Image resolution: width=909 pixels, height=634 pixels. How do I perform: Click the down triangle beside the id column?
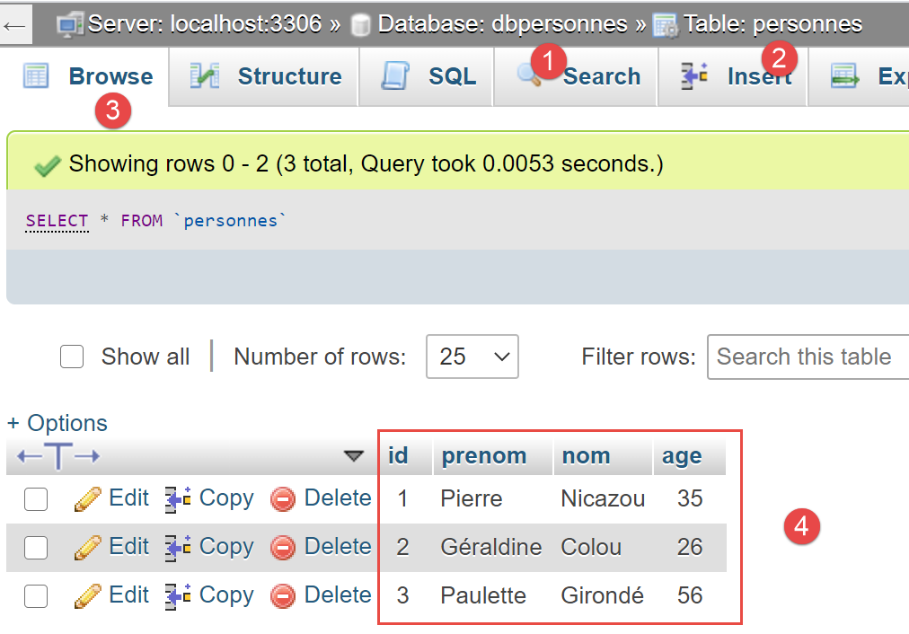353,456
